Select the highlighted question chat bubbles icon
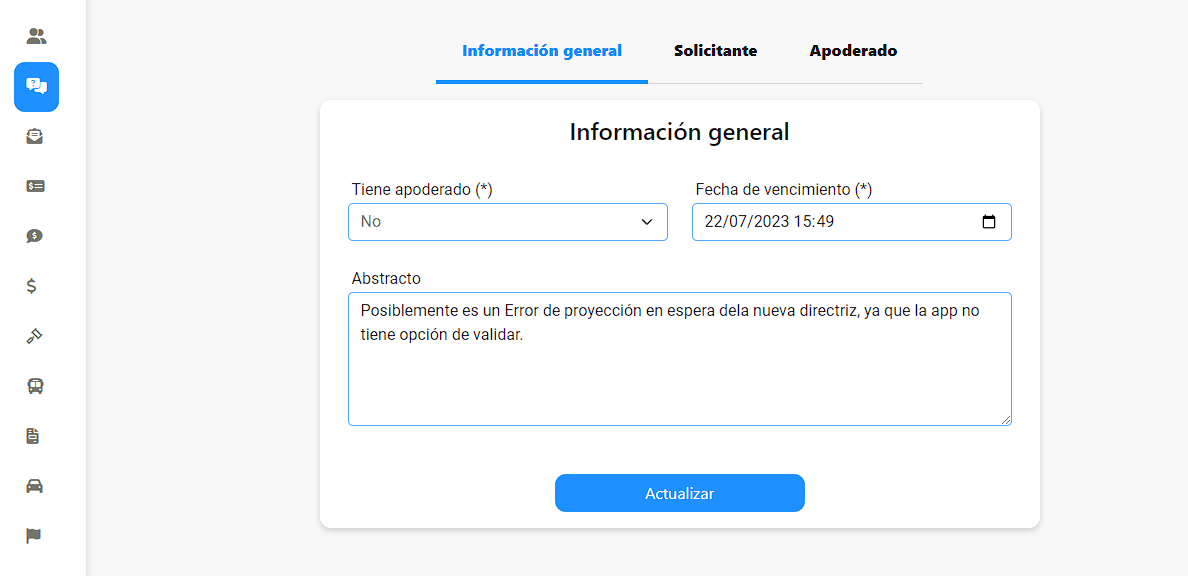This screenshot has height=576, width=1188. click(36, 86)
